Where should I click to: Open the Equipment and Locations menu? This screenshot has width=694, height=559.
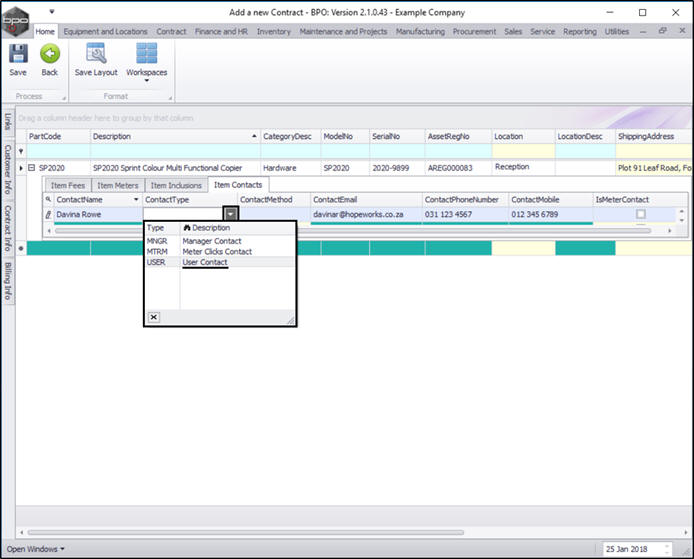point(105,31)
